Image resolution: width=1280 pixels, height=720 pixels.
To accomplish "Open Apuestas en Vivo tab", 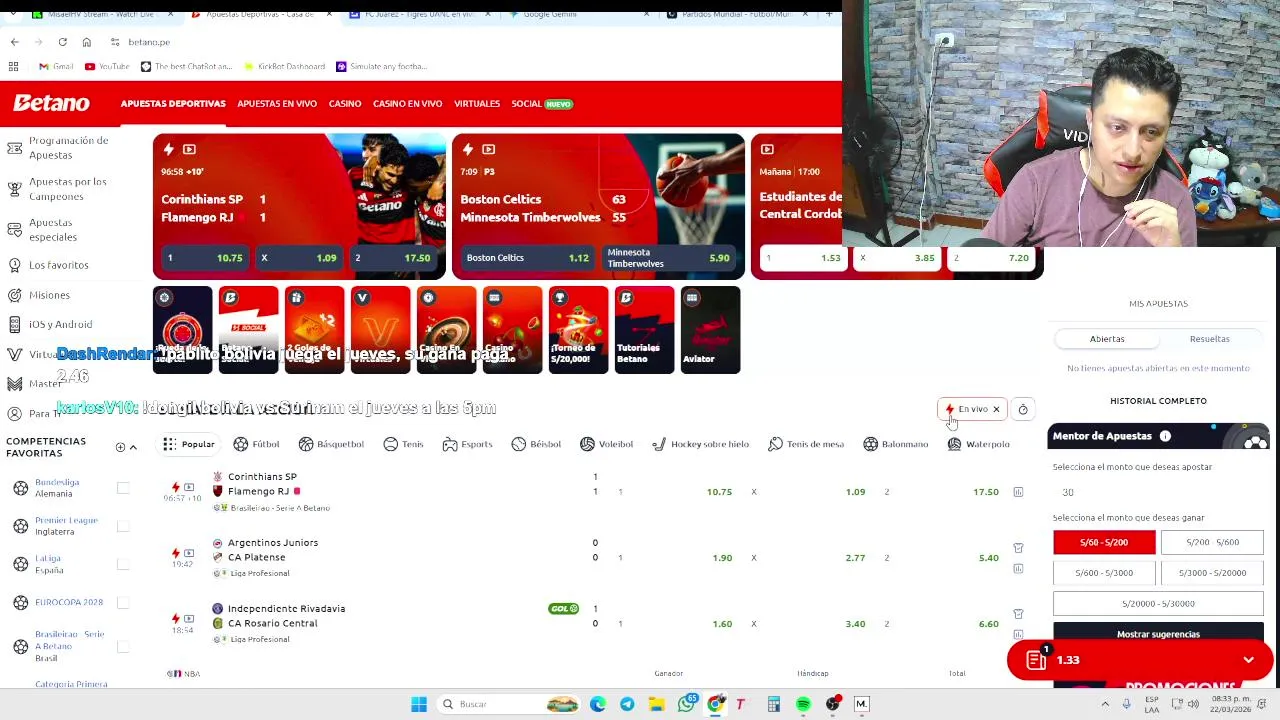I will (277, 104).
